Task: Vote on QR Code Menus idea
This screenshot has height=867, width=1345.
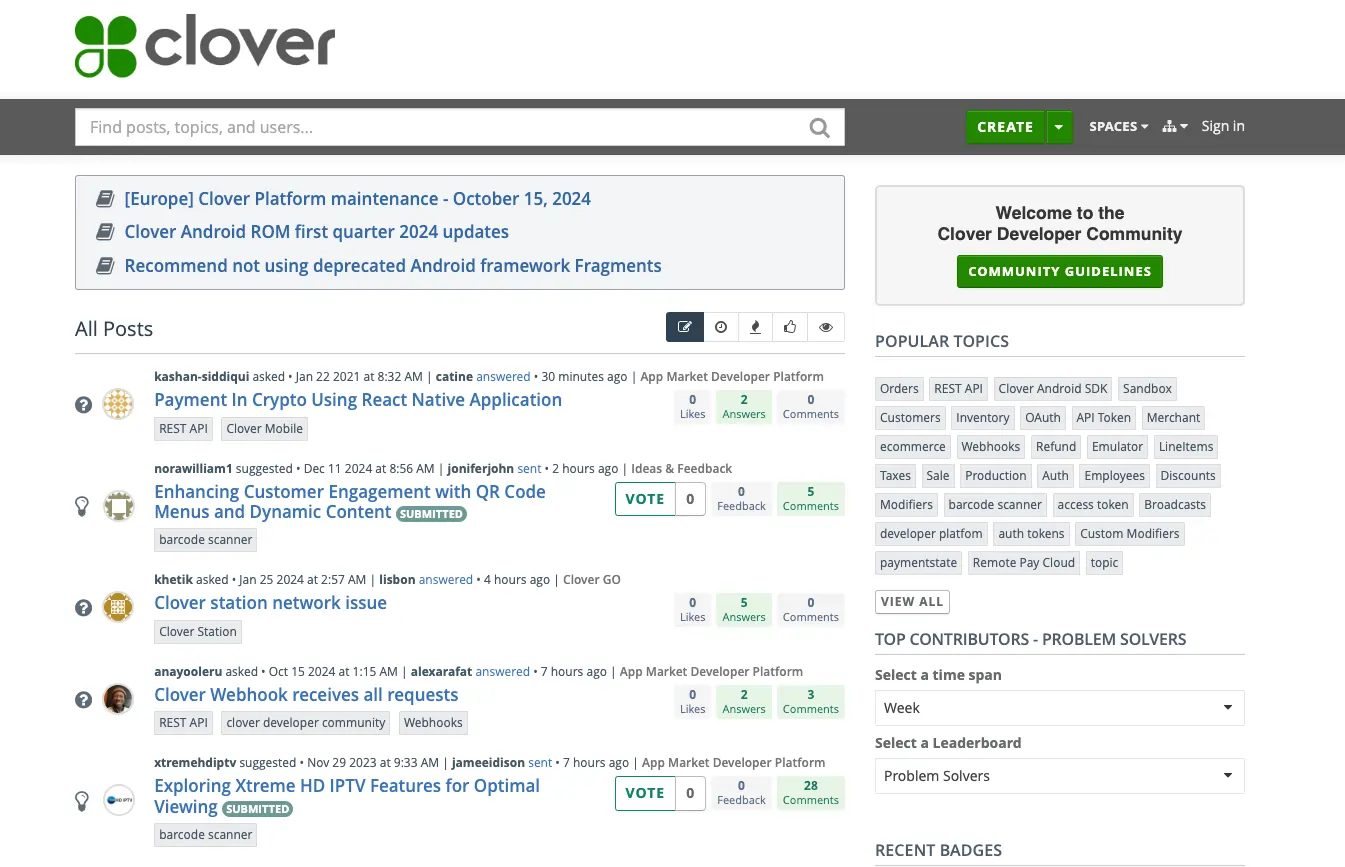Action: 644,499
